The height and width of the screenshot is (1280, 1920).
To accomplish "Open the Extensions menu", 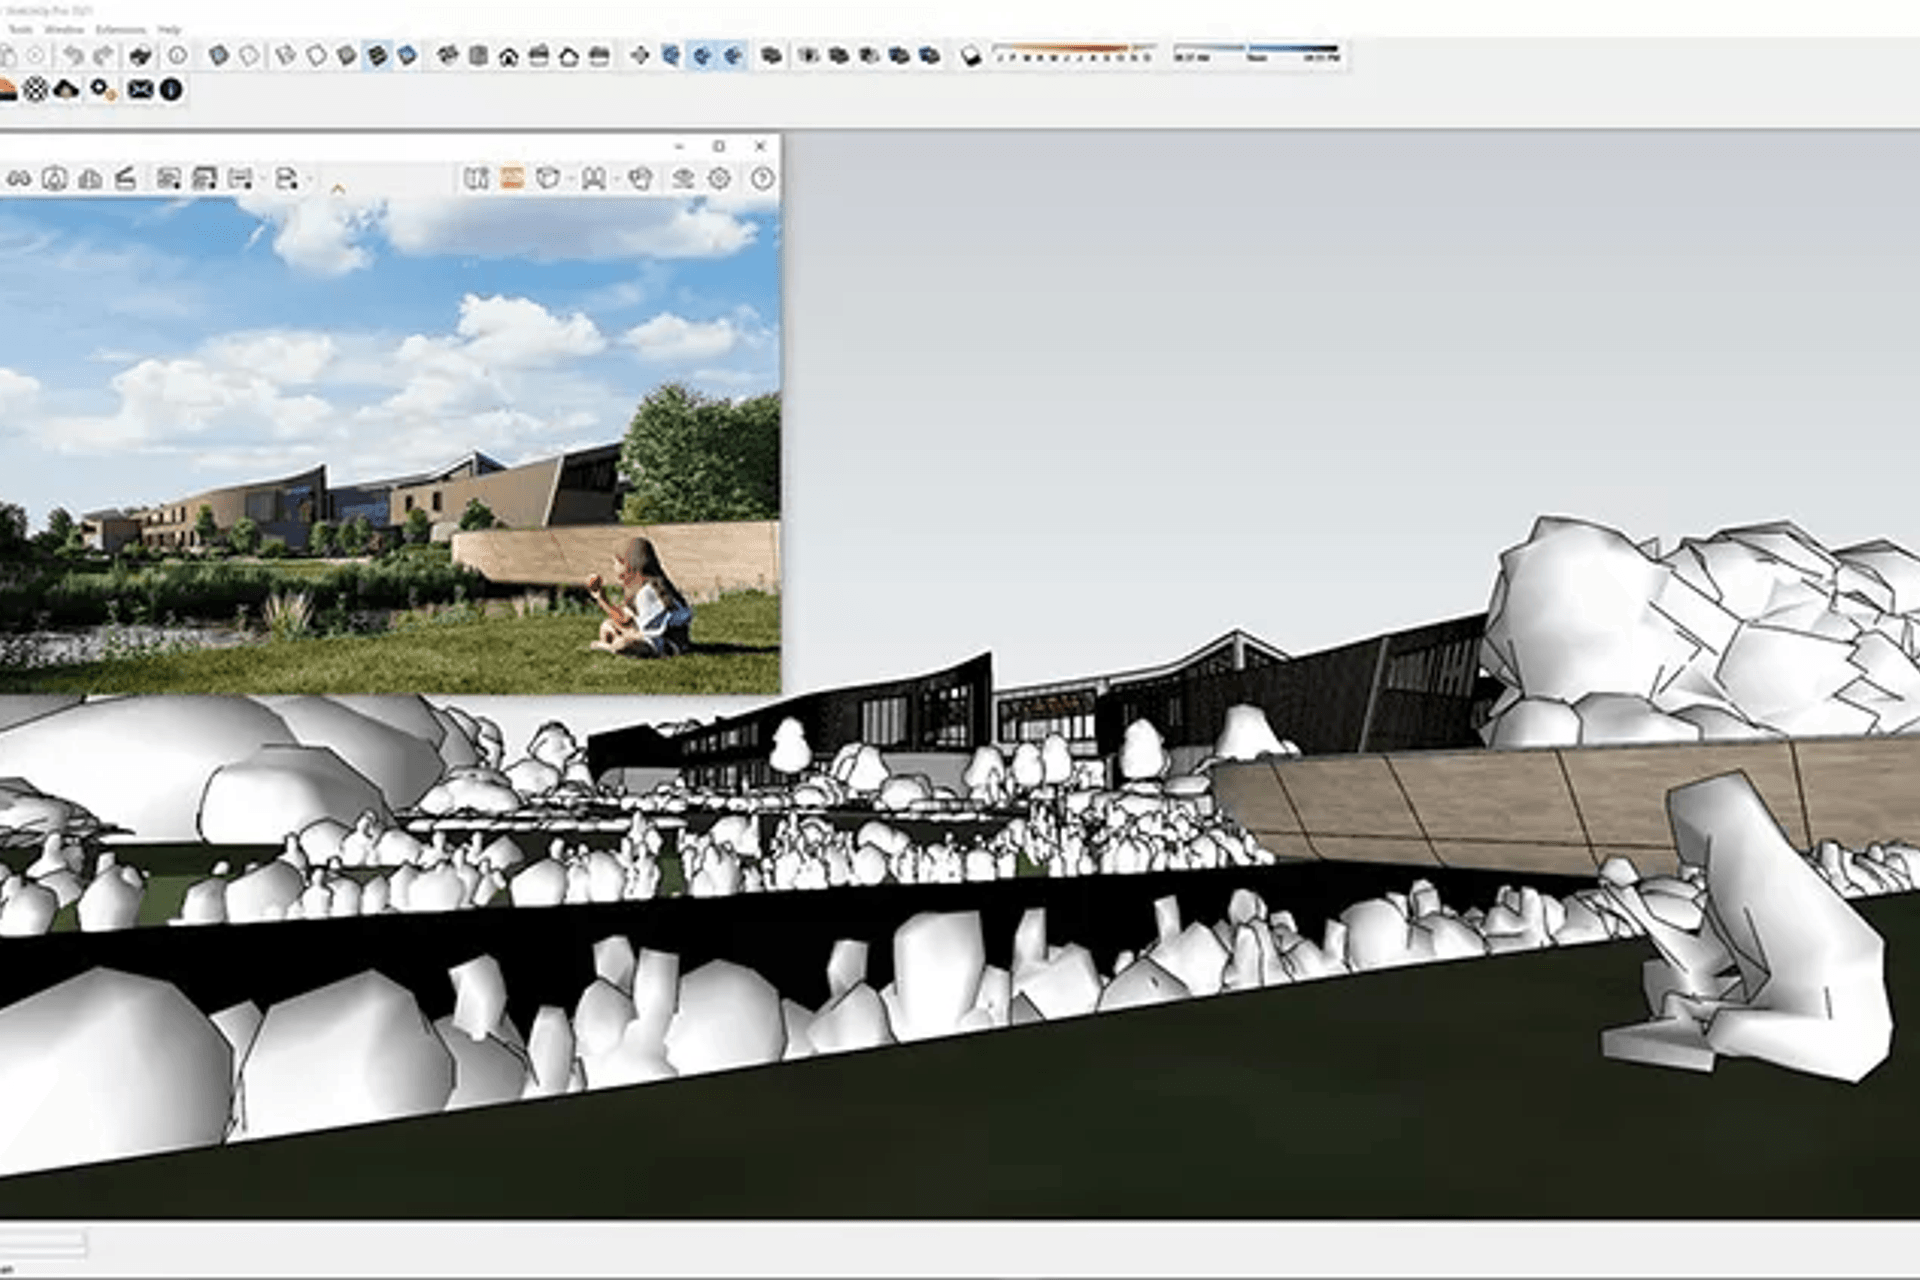I will (x=120, y=30).
